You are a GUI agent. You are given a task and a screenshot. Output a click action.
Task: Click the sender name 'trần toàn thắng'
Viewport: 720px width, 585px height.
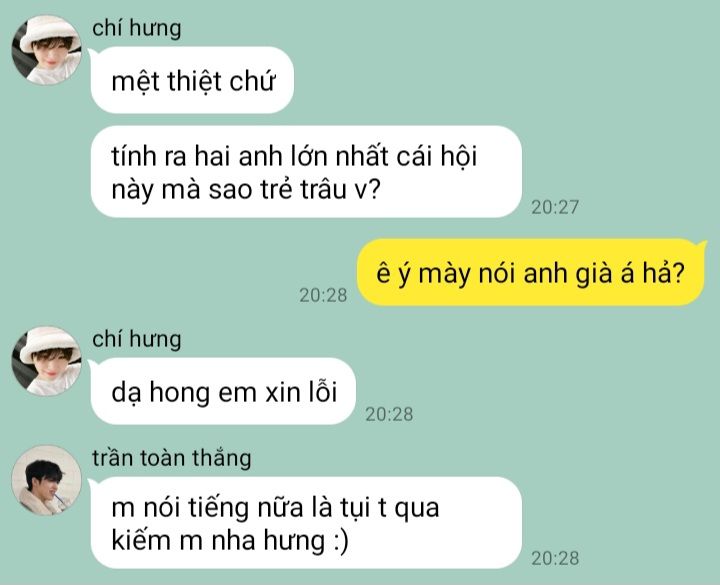click(172, 458)
